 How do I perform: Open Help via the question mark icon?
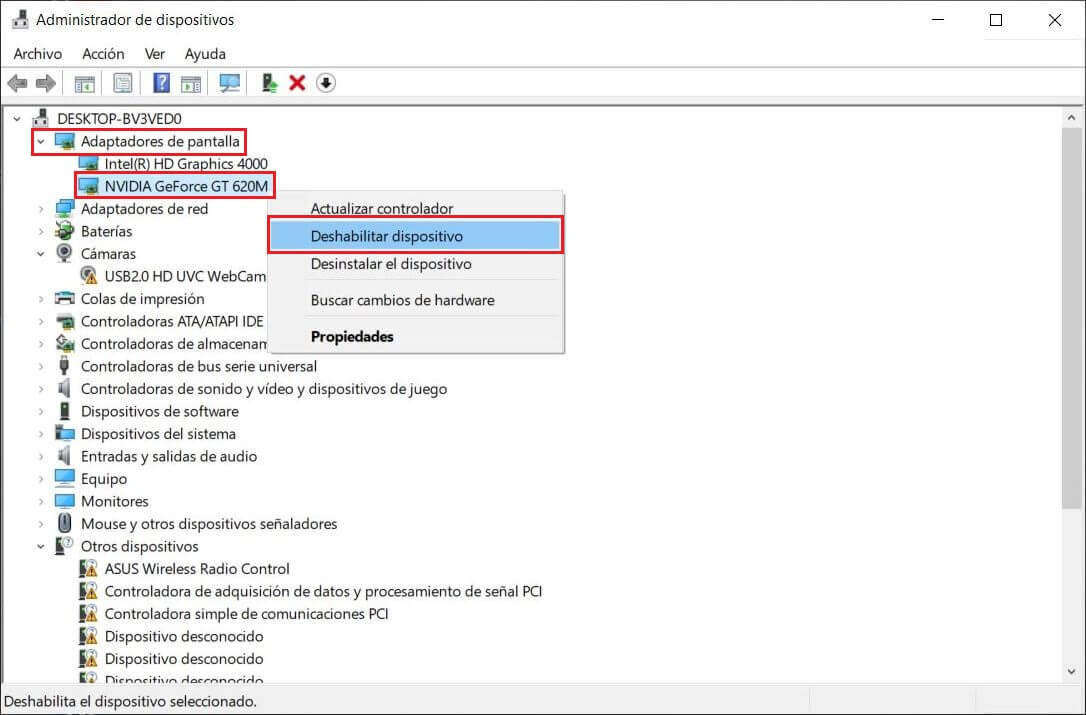click(161, 83)
